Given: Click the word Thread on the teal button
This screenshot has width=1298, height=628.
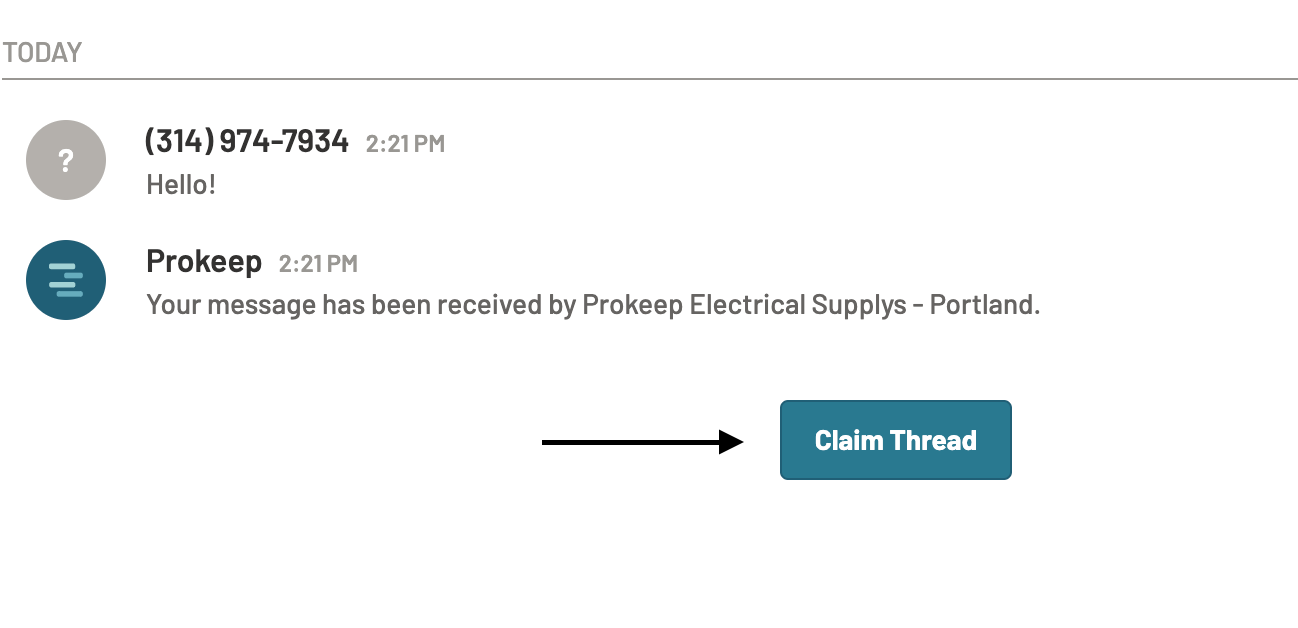Looking at the screenshot, I should point(933,440).
